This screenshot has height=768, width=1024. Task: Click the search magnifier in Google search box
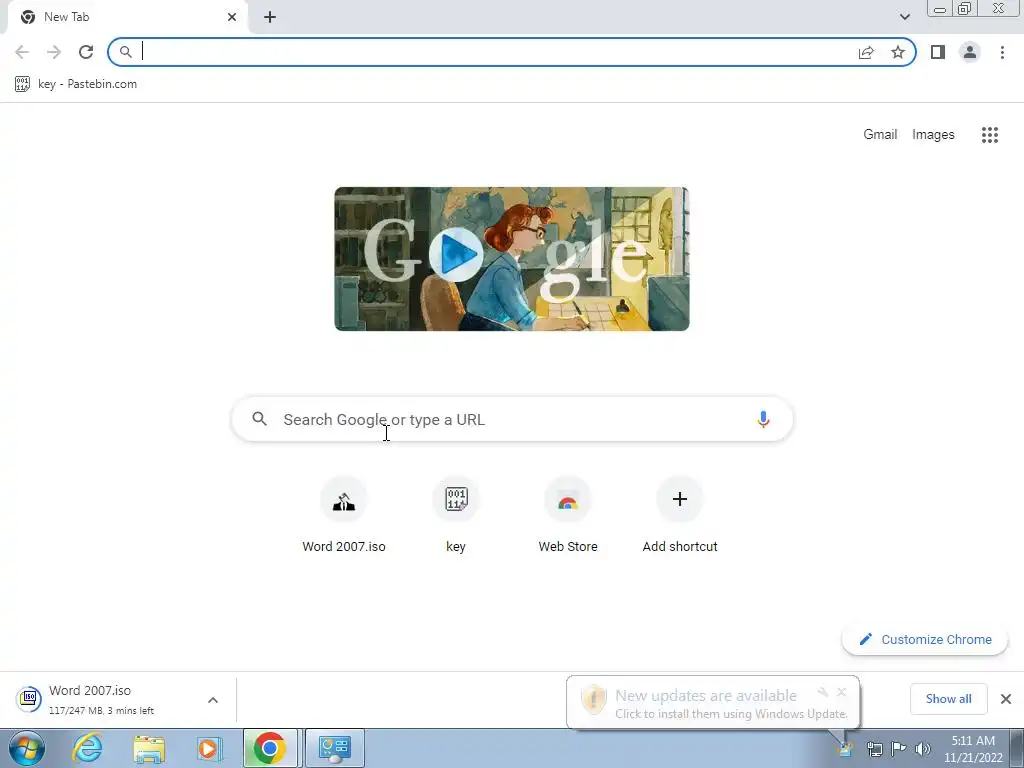(259, 419)
